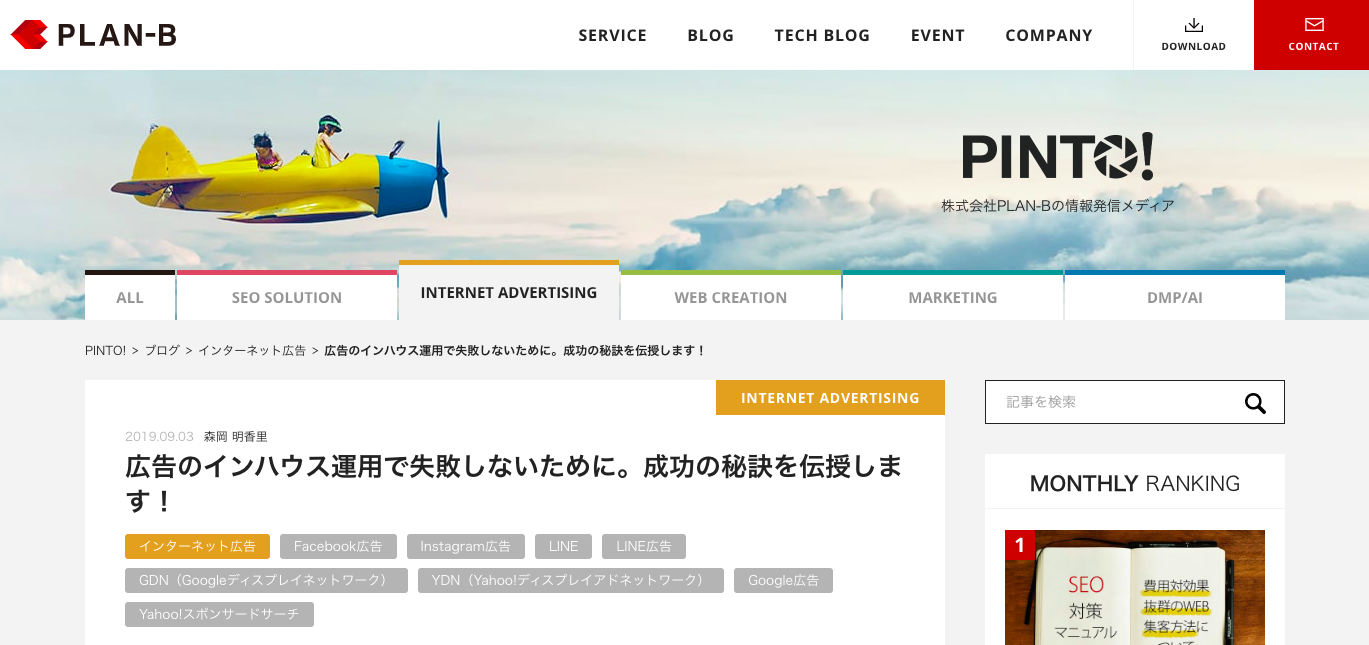The width and height of the screenshot is (1369, 645).
Task: Click the Instagram広告 tag
Action: [466, 546]
